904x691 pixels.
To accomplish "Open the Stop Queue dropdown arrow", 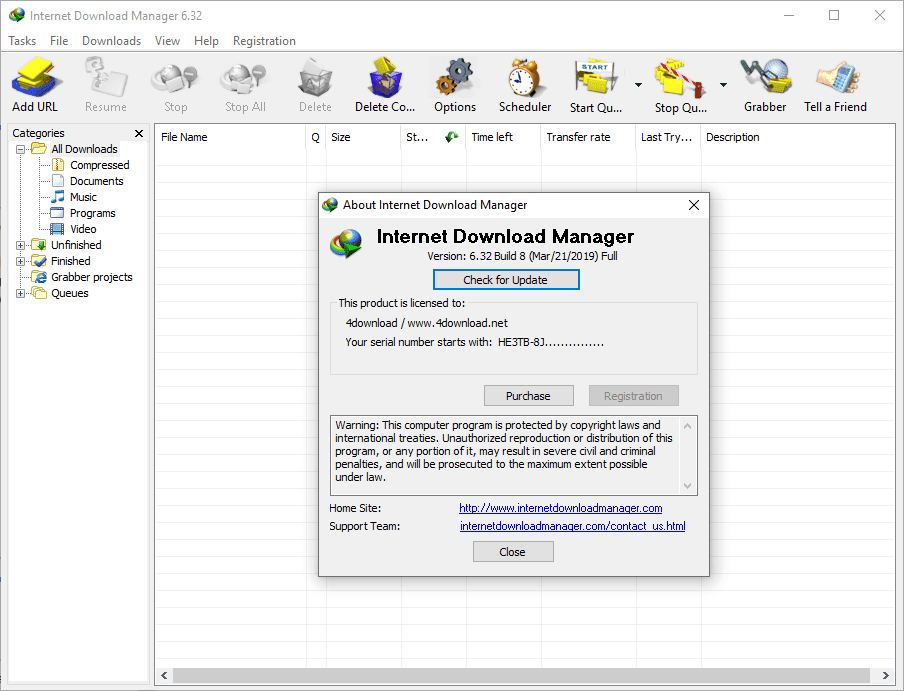I will pyautogui.click(x=724, y=85).
